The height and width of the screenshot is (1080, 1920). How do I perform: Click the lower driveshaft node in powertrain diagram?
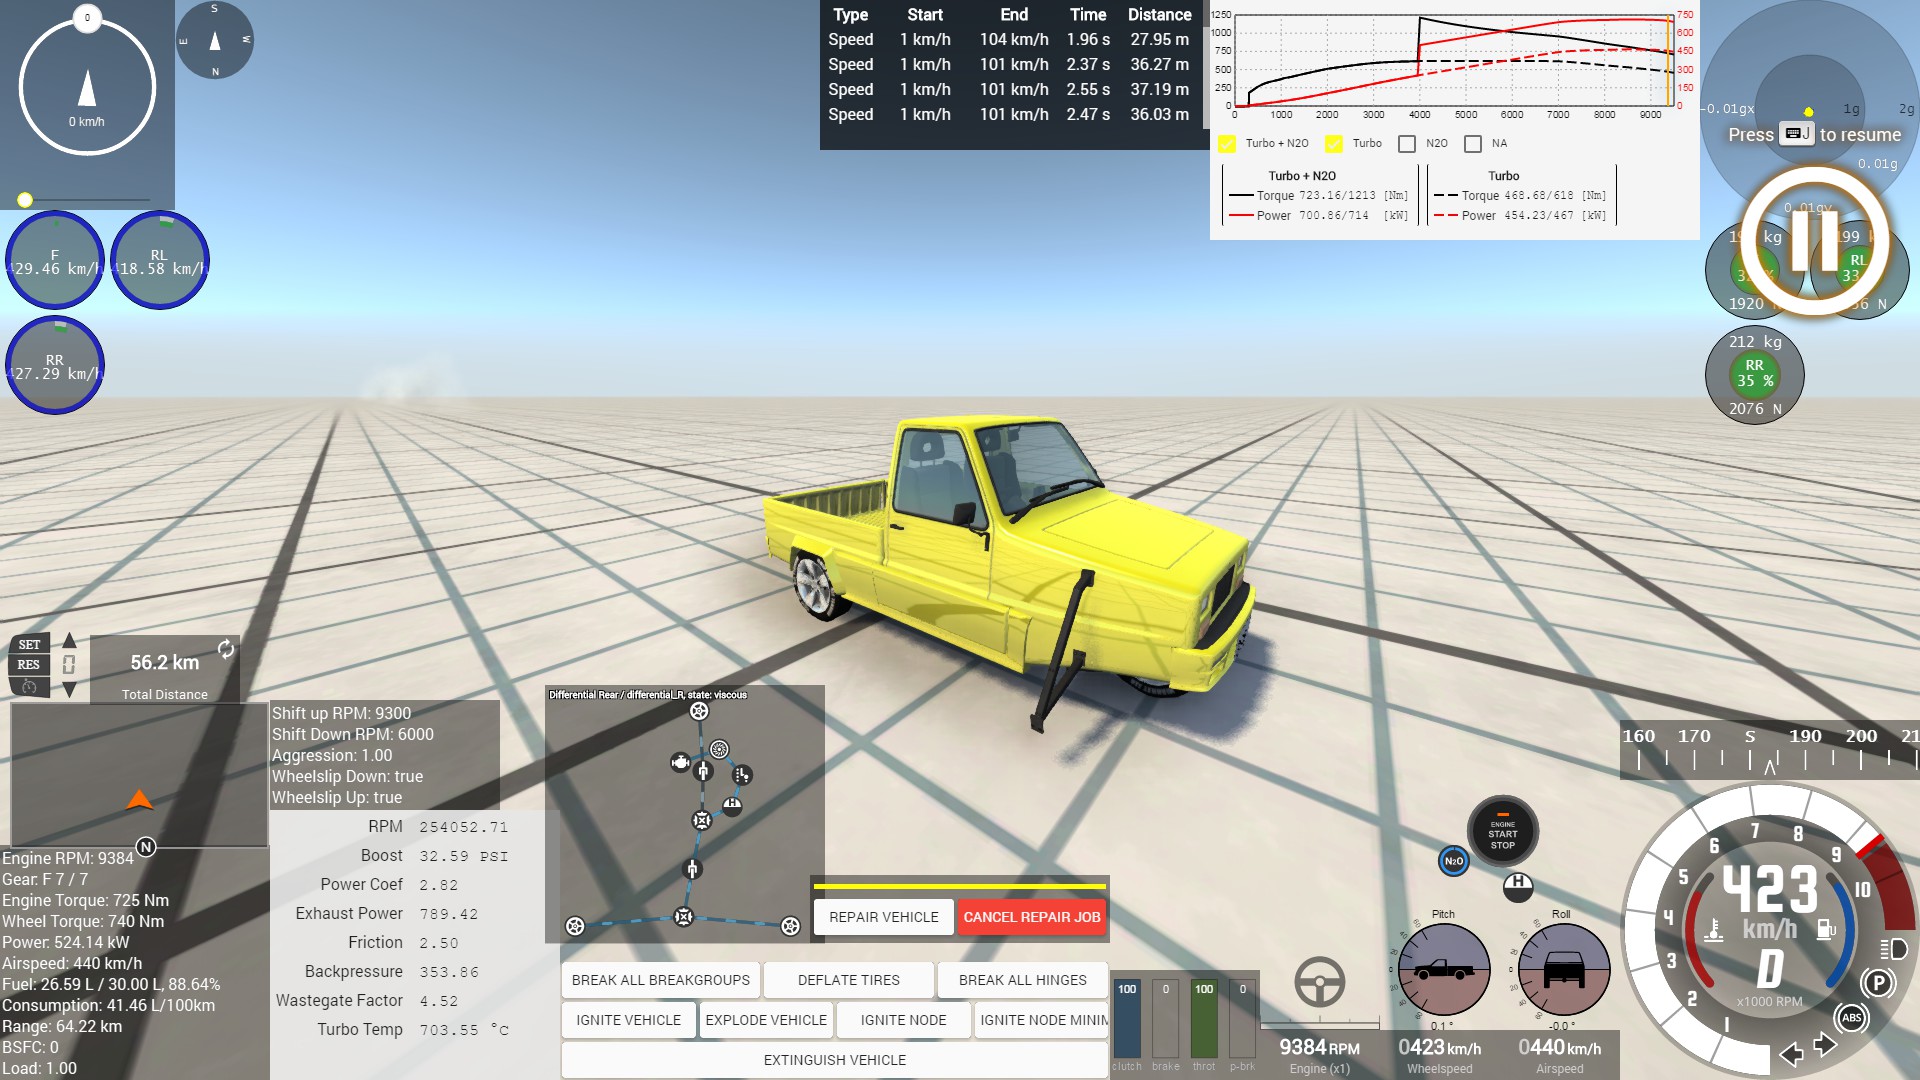[692, 869]
